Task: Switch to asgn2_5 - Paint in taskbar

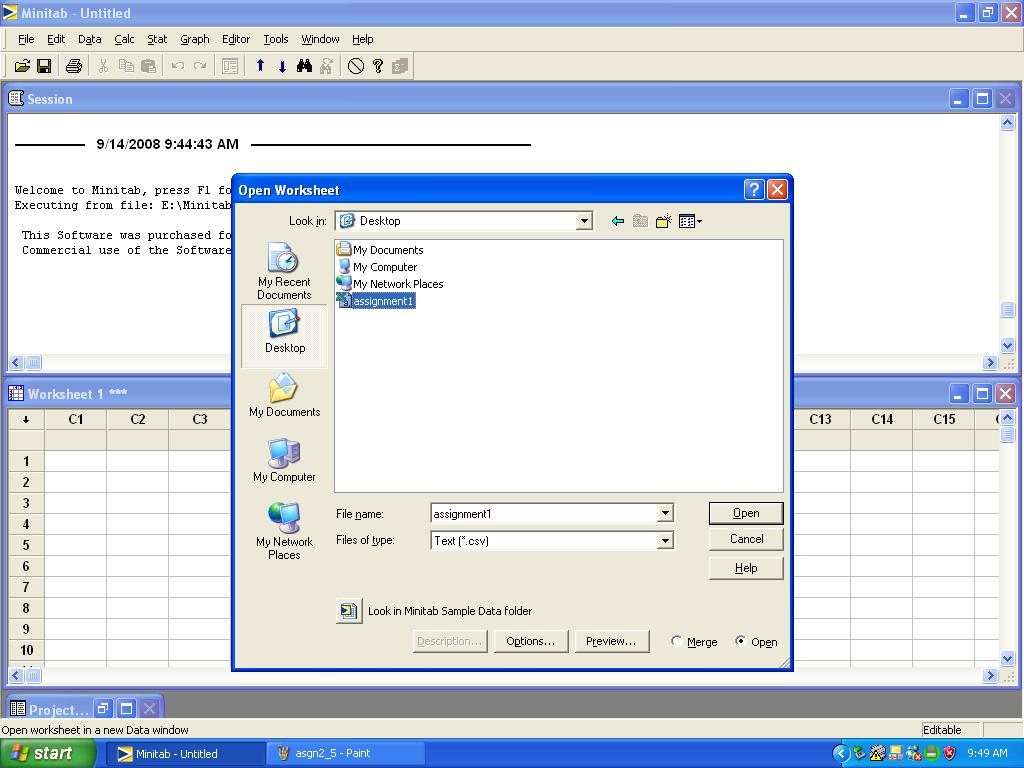Action: (x=345, y=754)
